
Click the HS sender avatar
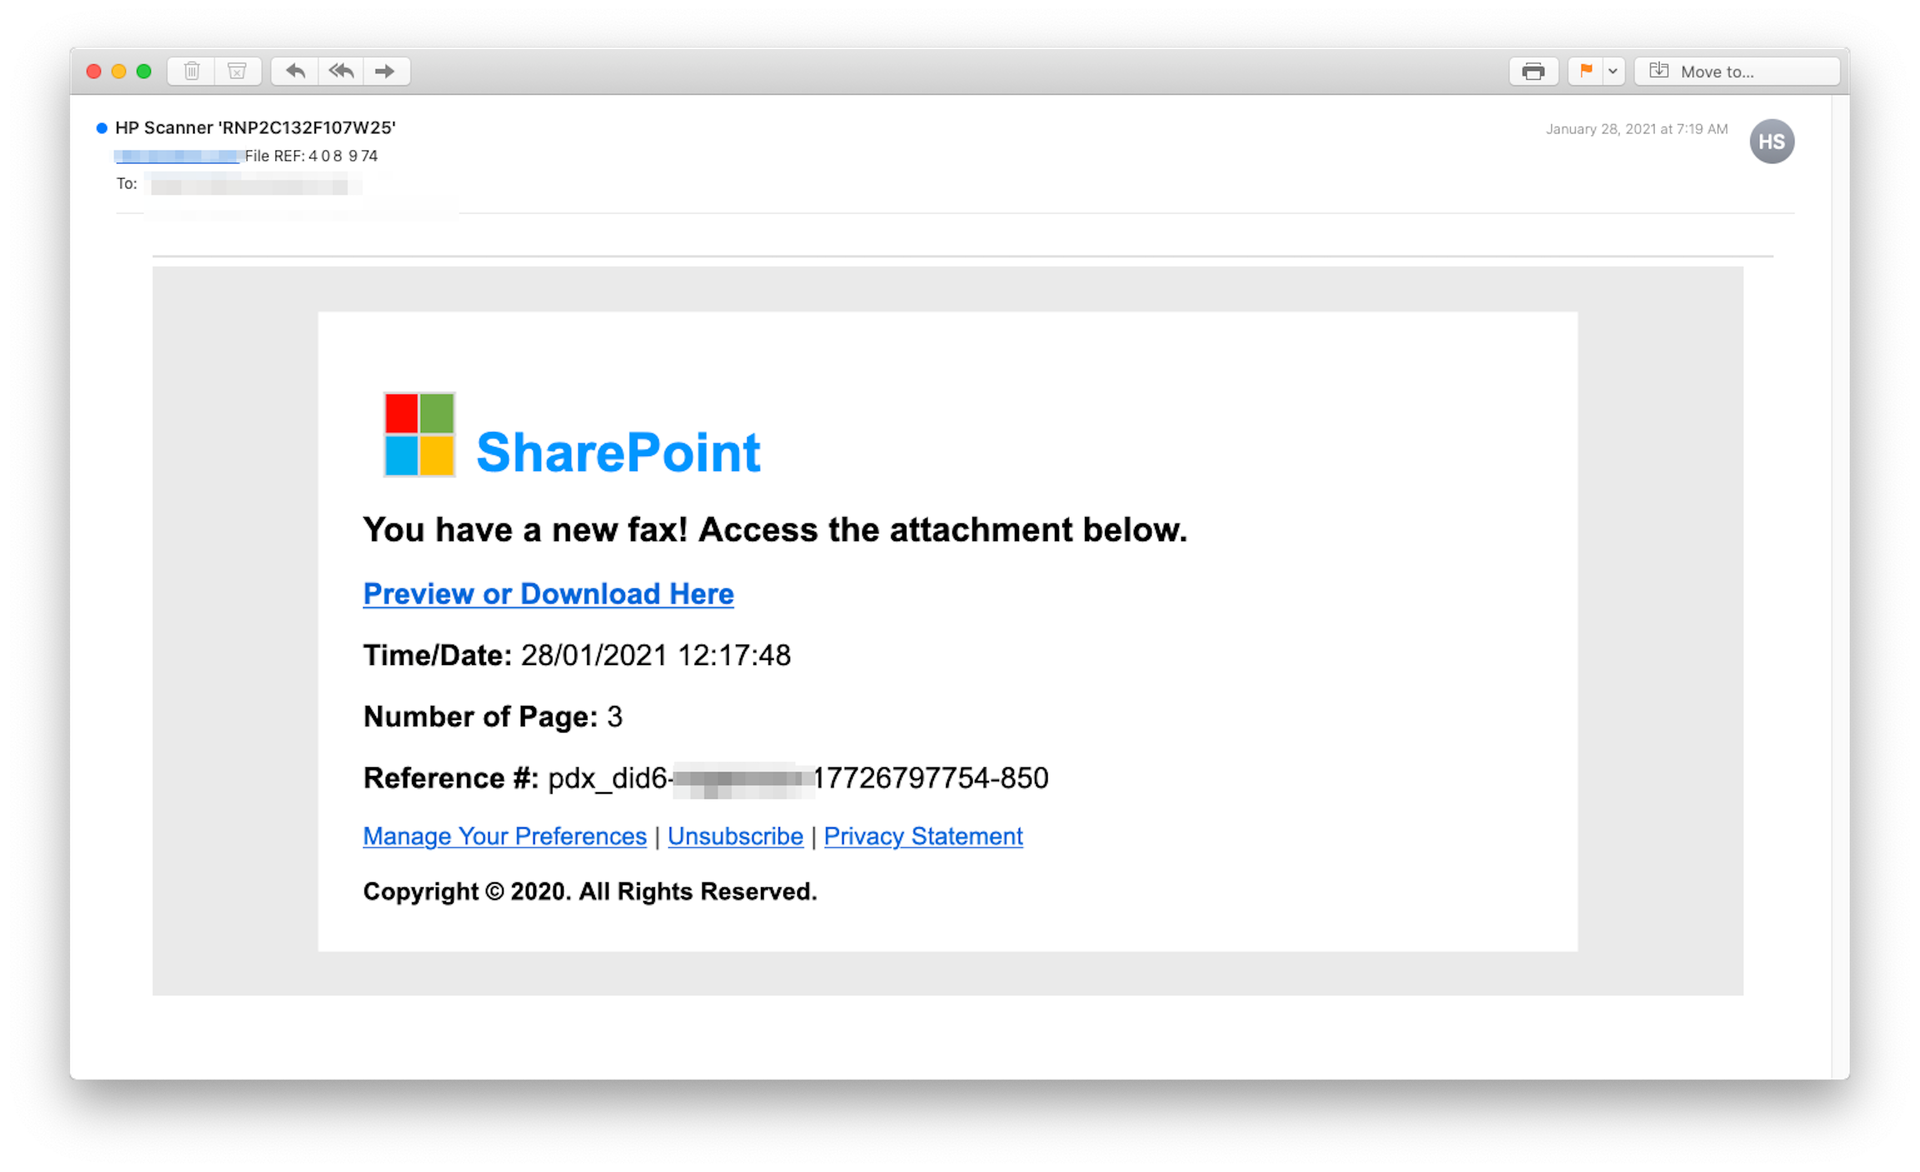click(1771, 141)
